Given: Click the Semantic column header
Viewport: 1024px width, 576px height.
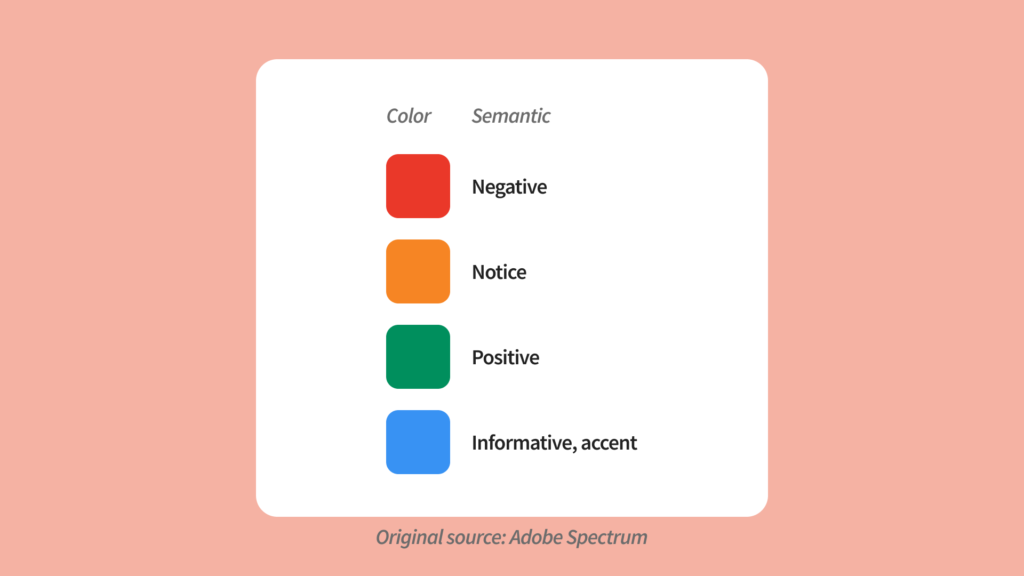Looking at the screenshot, I should [511, 116].
